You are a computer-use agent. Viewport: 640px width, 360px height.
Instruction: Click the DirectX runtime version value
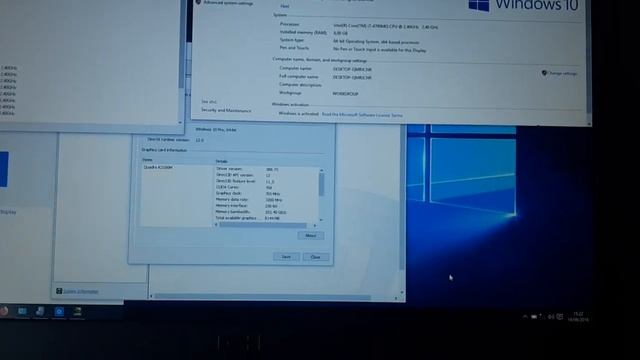[x=200, y=140]
